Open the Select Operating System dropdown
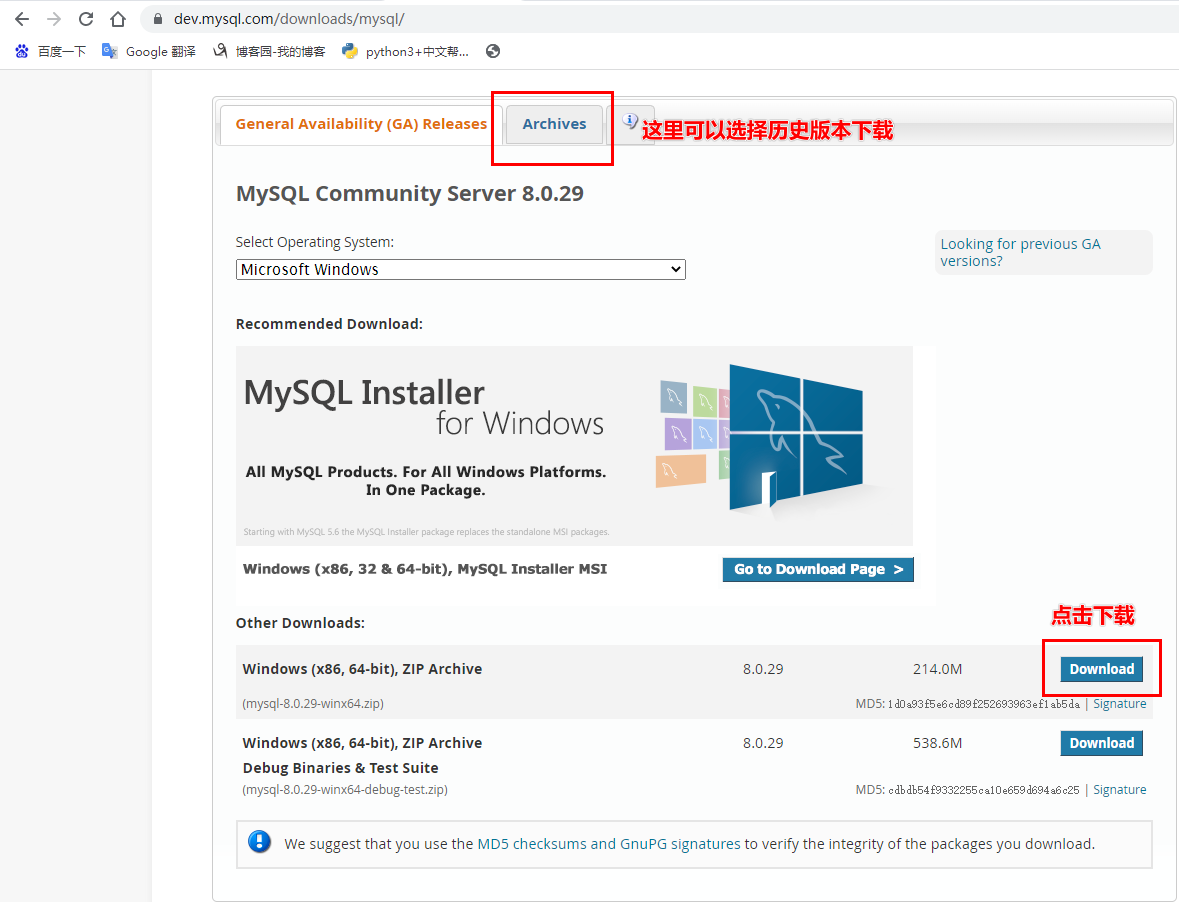 pos(461,269)
